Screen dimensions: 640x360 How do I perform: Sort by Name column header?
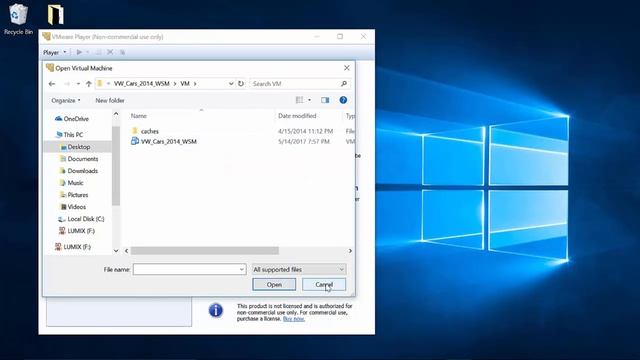[x=139, y=116]
